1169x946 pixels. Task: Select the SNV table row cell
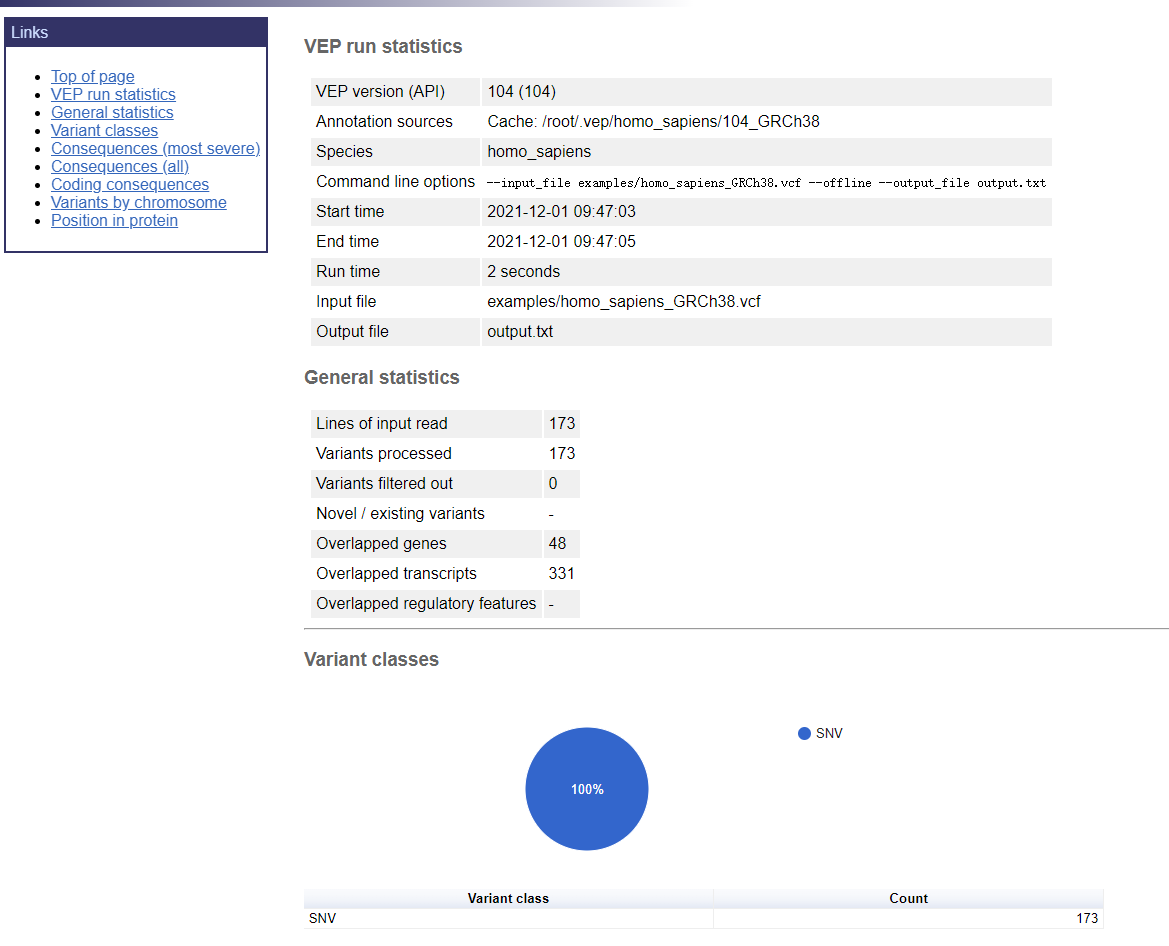click(x=508, y=918)
